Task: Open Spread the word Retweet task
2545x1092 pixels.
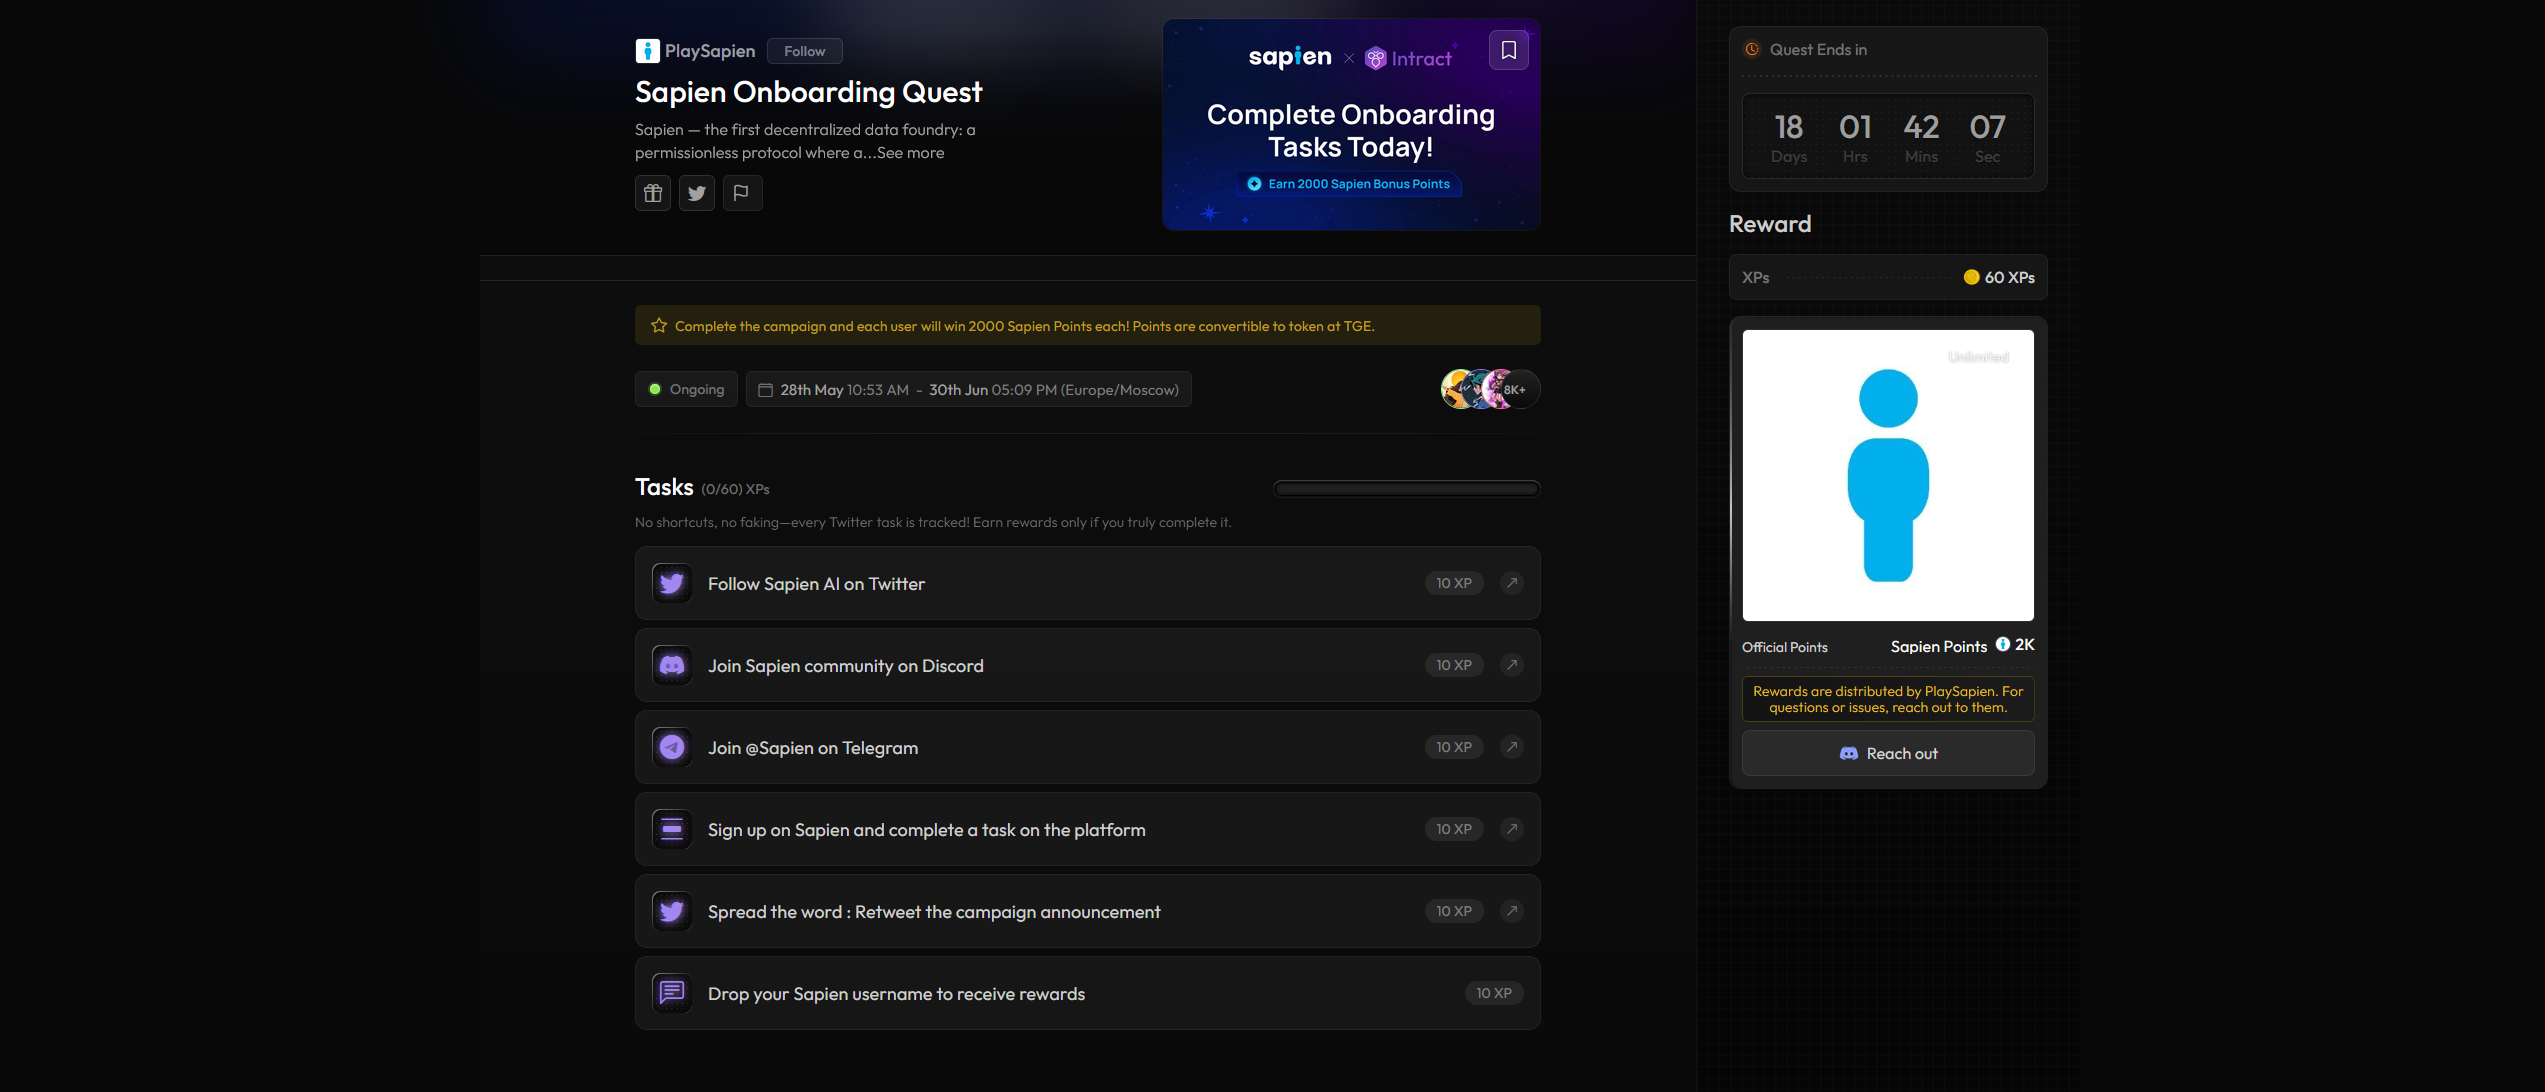Action: pos(1088,911)
